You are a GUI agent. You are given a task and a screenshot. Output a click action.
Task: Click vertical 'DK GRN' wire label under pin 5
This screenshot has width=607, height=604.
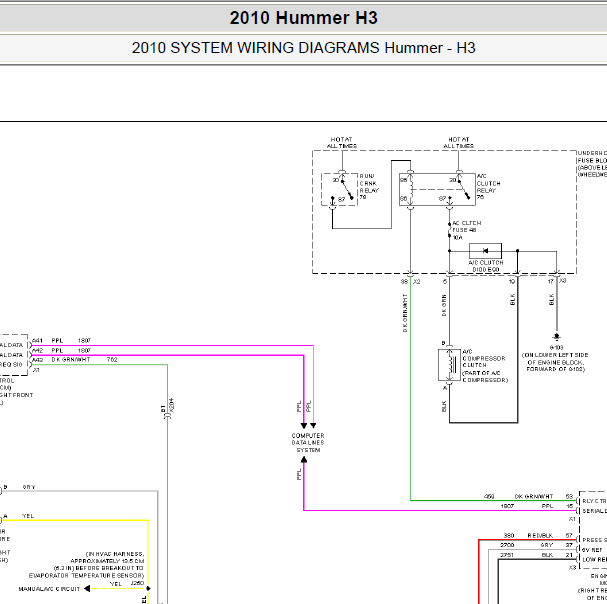click(x=444, y=305)
